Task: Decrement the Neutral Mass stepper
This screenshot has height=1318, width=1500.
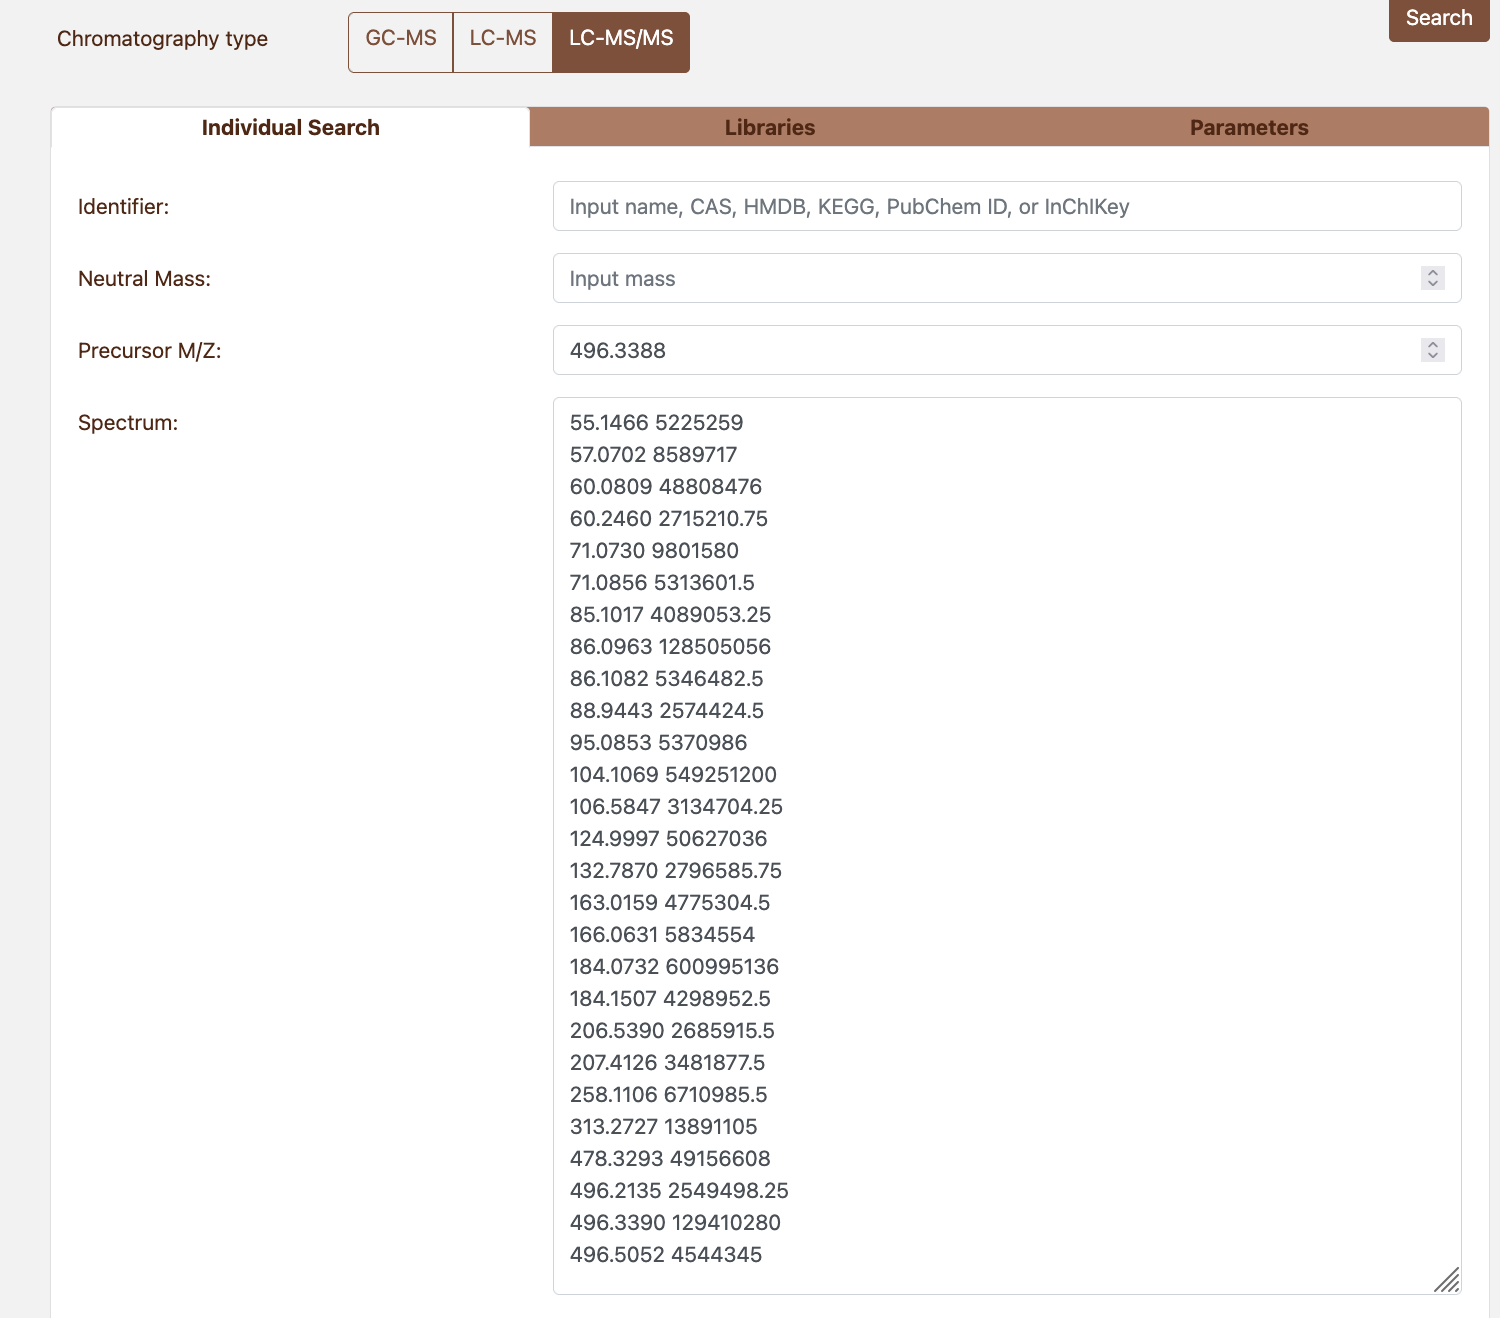Action: click(1432, 284)
